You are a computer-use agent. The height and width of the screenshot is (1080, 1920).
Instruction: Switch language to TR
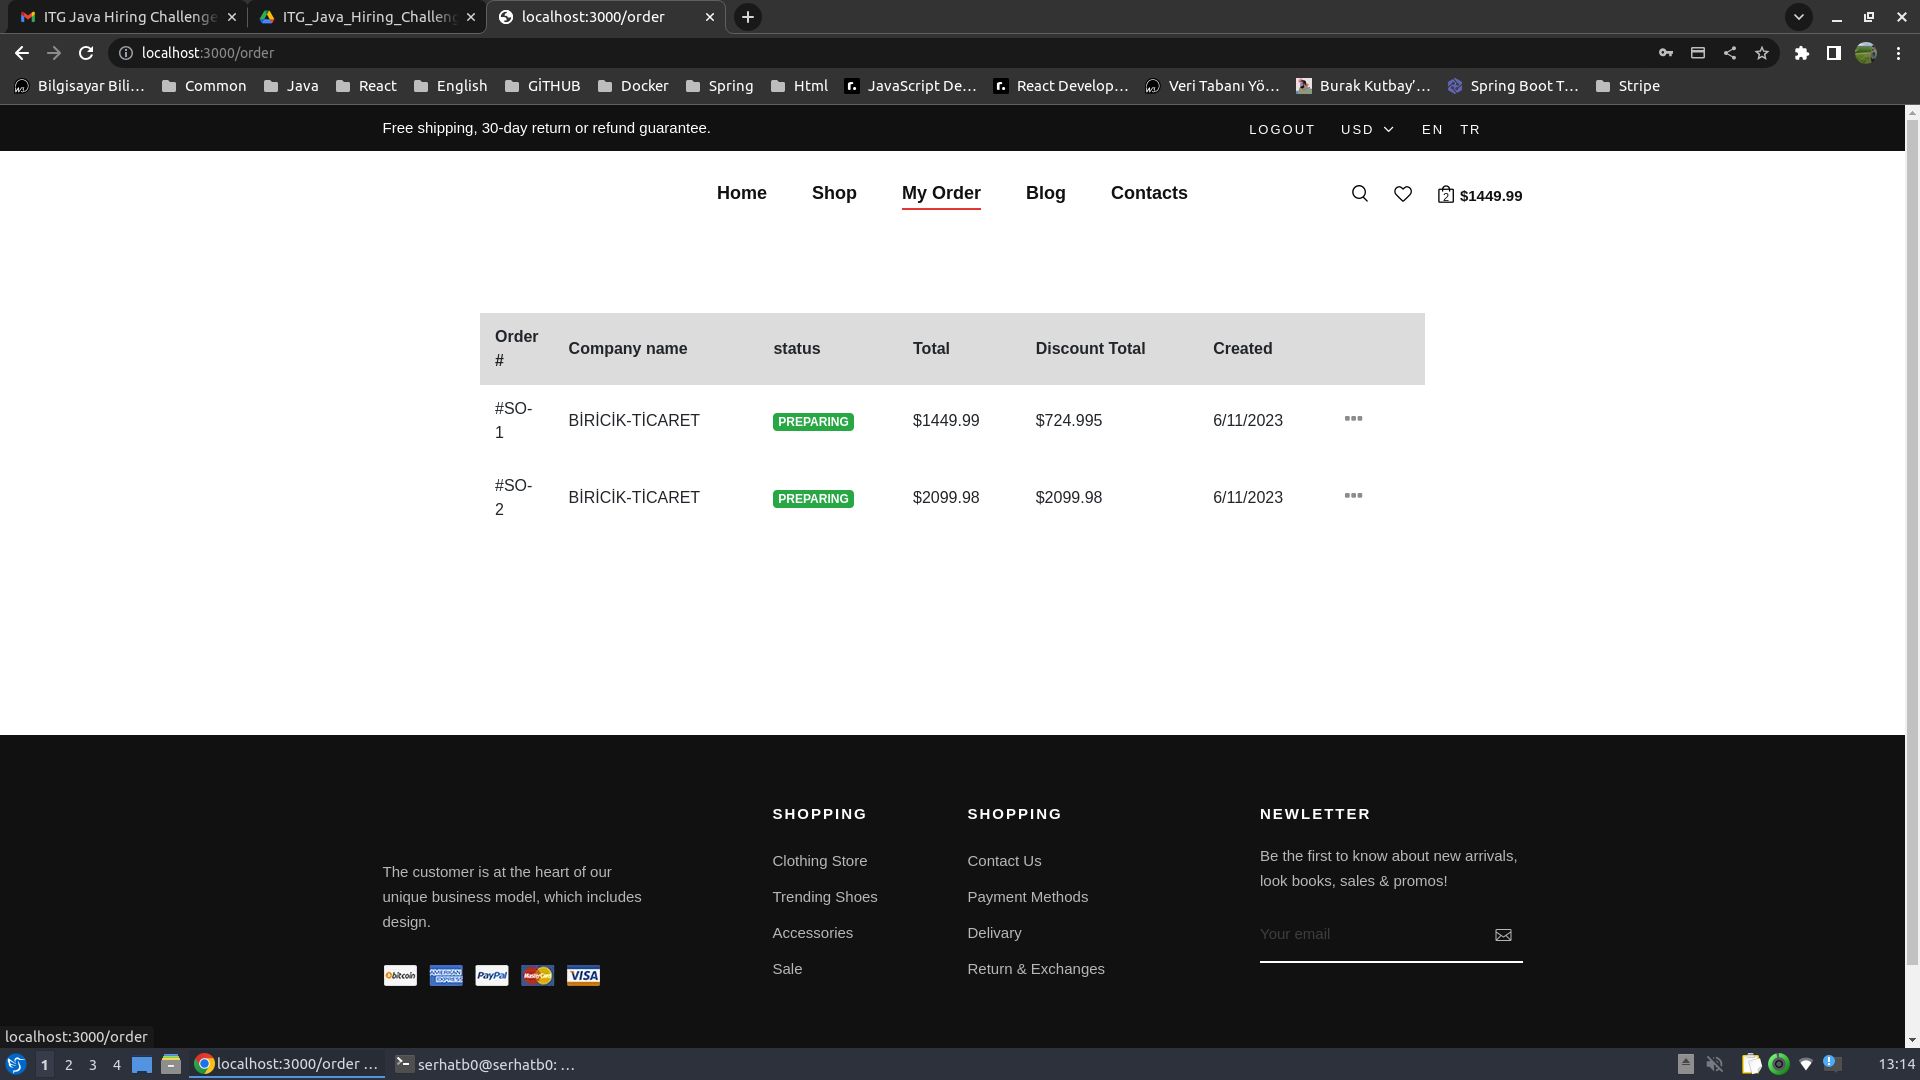[x=1469, y=130]
